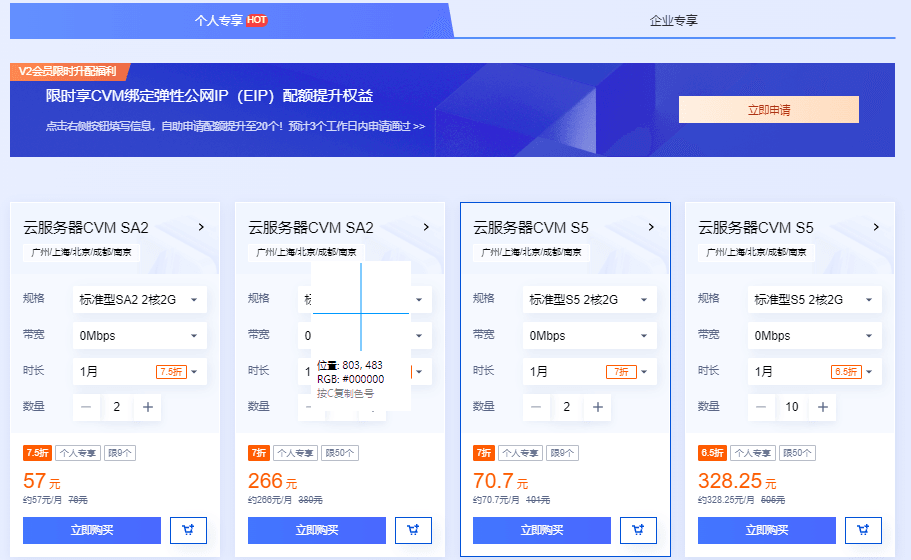Screen dimensions: 911x560
Task: Click the 个人专享 tag in the 266元 card
Action: tap(296, 453)
